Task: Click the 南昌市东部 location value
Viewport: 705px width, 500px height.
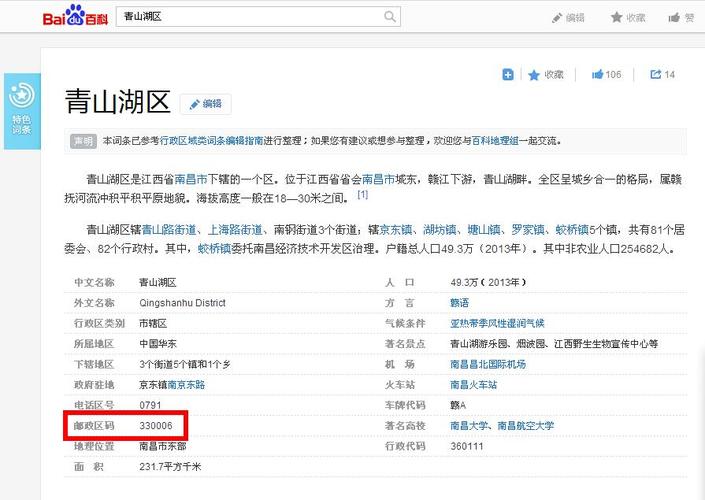Action: click(x=162, y=446)
